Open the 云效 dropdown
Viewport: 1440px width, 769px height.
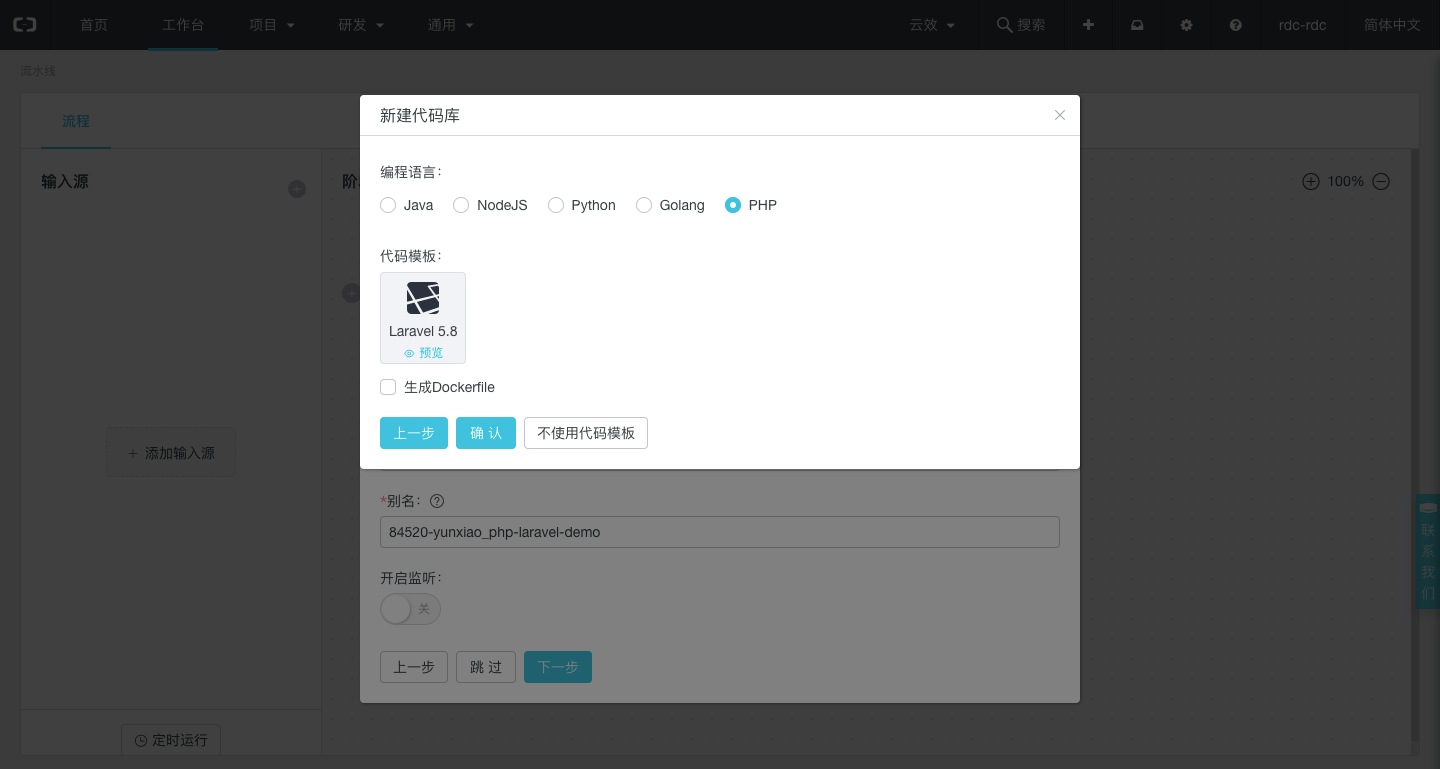coord(932,25)
